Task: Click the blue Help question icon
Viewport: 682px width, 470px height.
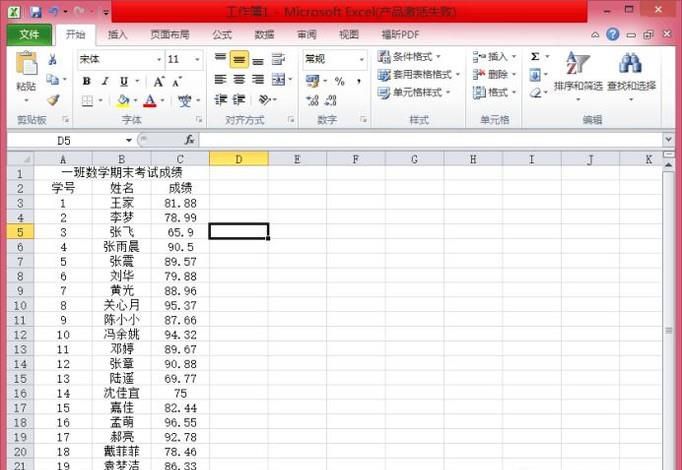Action: (613, 34)
